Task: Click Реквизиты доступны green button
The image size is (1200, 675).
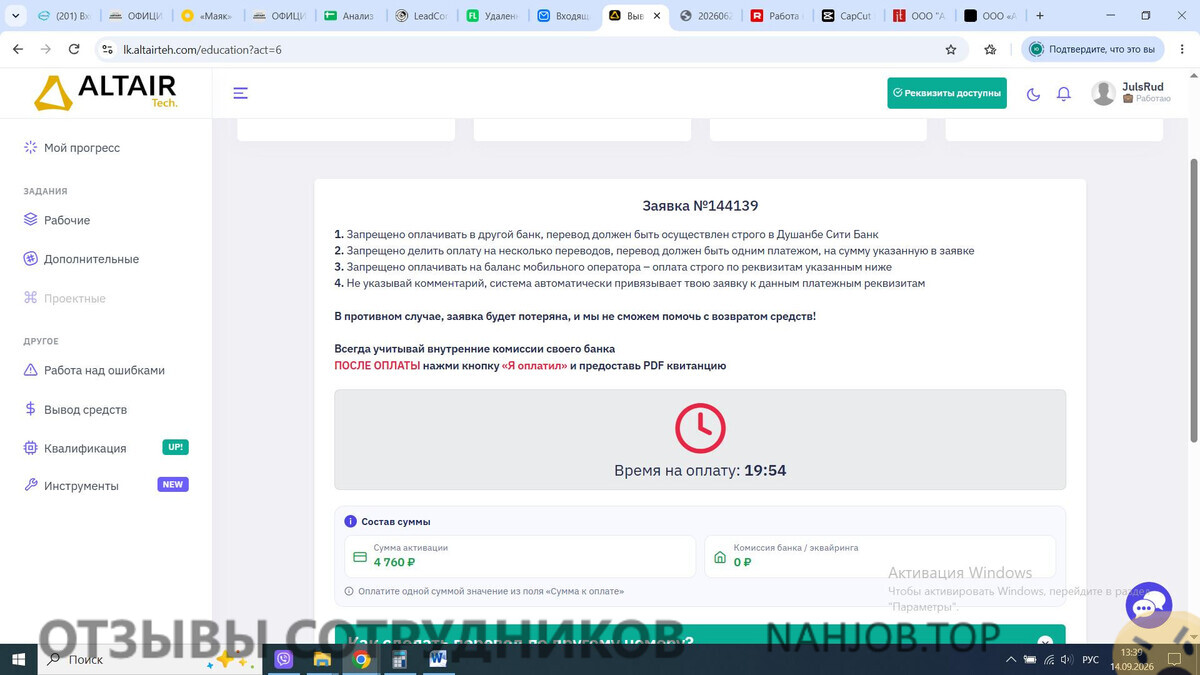Action: tap(947, 93)
